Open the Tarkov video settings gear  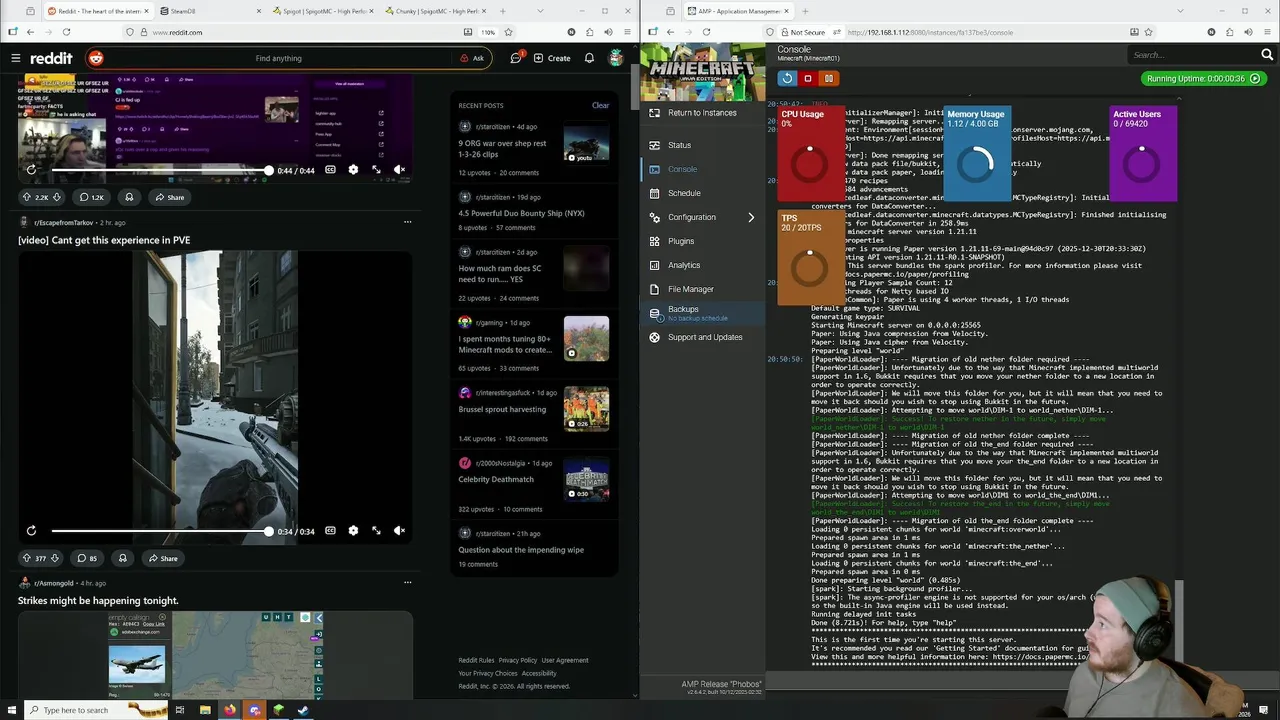click(x=353, y=531)
